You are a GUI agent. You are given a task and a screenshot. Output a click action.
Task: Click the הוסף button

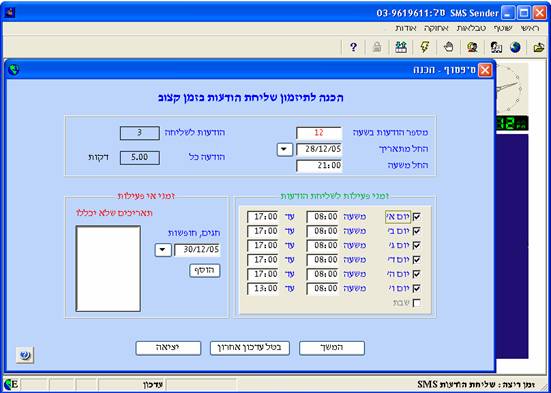click(205, 271)
